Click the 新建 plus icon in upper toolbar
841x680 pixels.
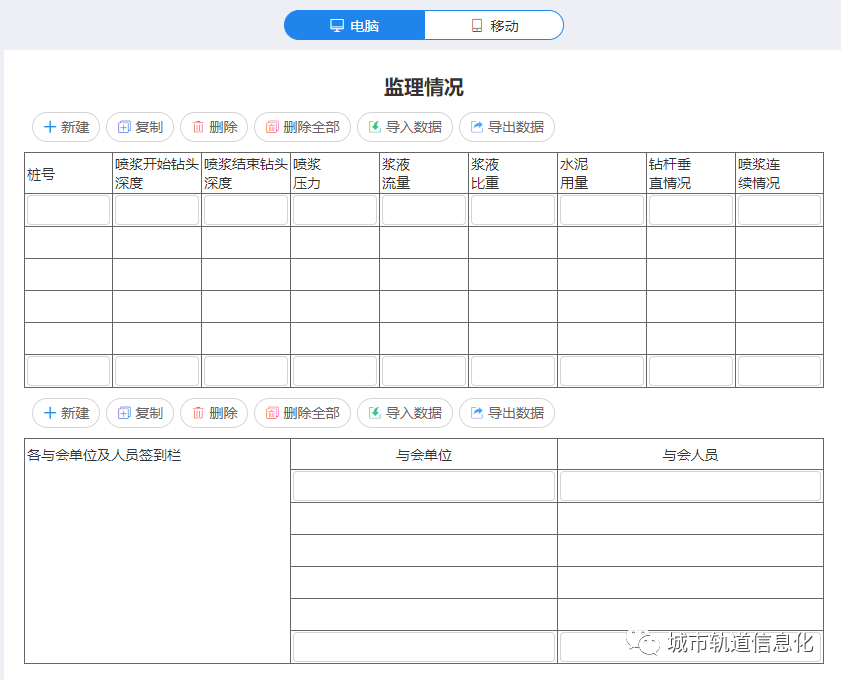50,127
